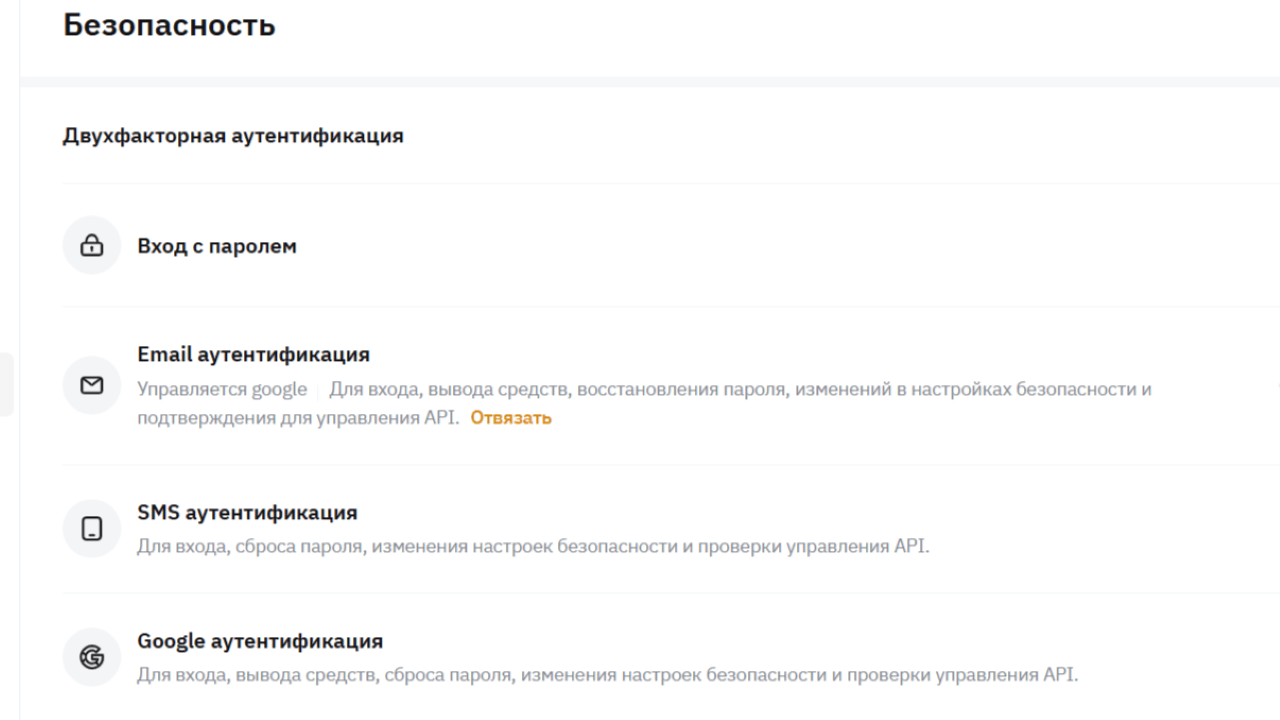Open the 'Вход с паролем' setting
This screenshot has width=1280, height=720.
tap(217, 246)
